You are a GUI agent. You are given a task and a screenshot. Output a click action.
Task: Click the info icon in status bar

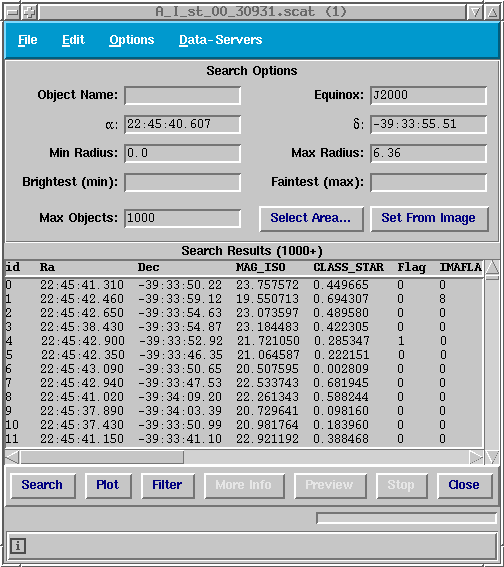coord(18,546)
